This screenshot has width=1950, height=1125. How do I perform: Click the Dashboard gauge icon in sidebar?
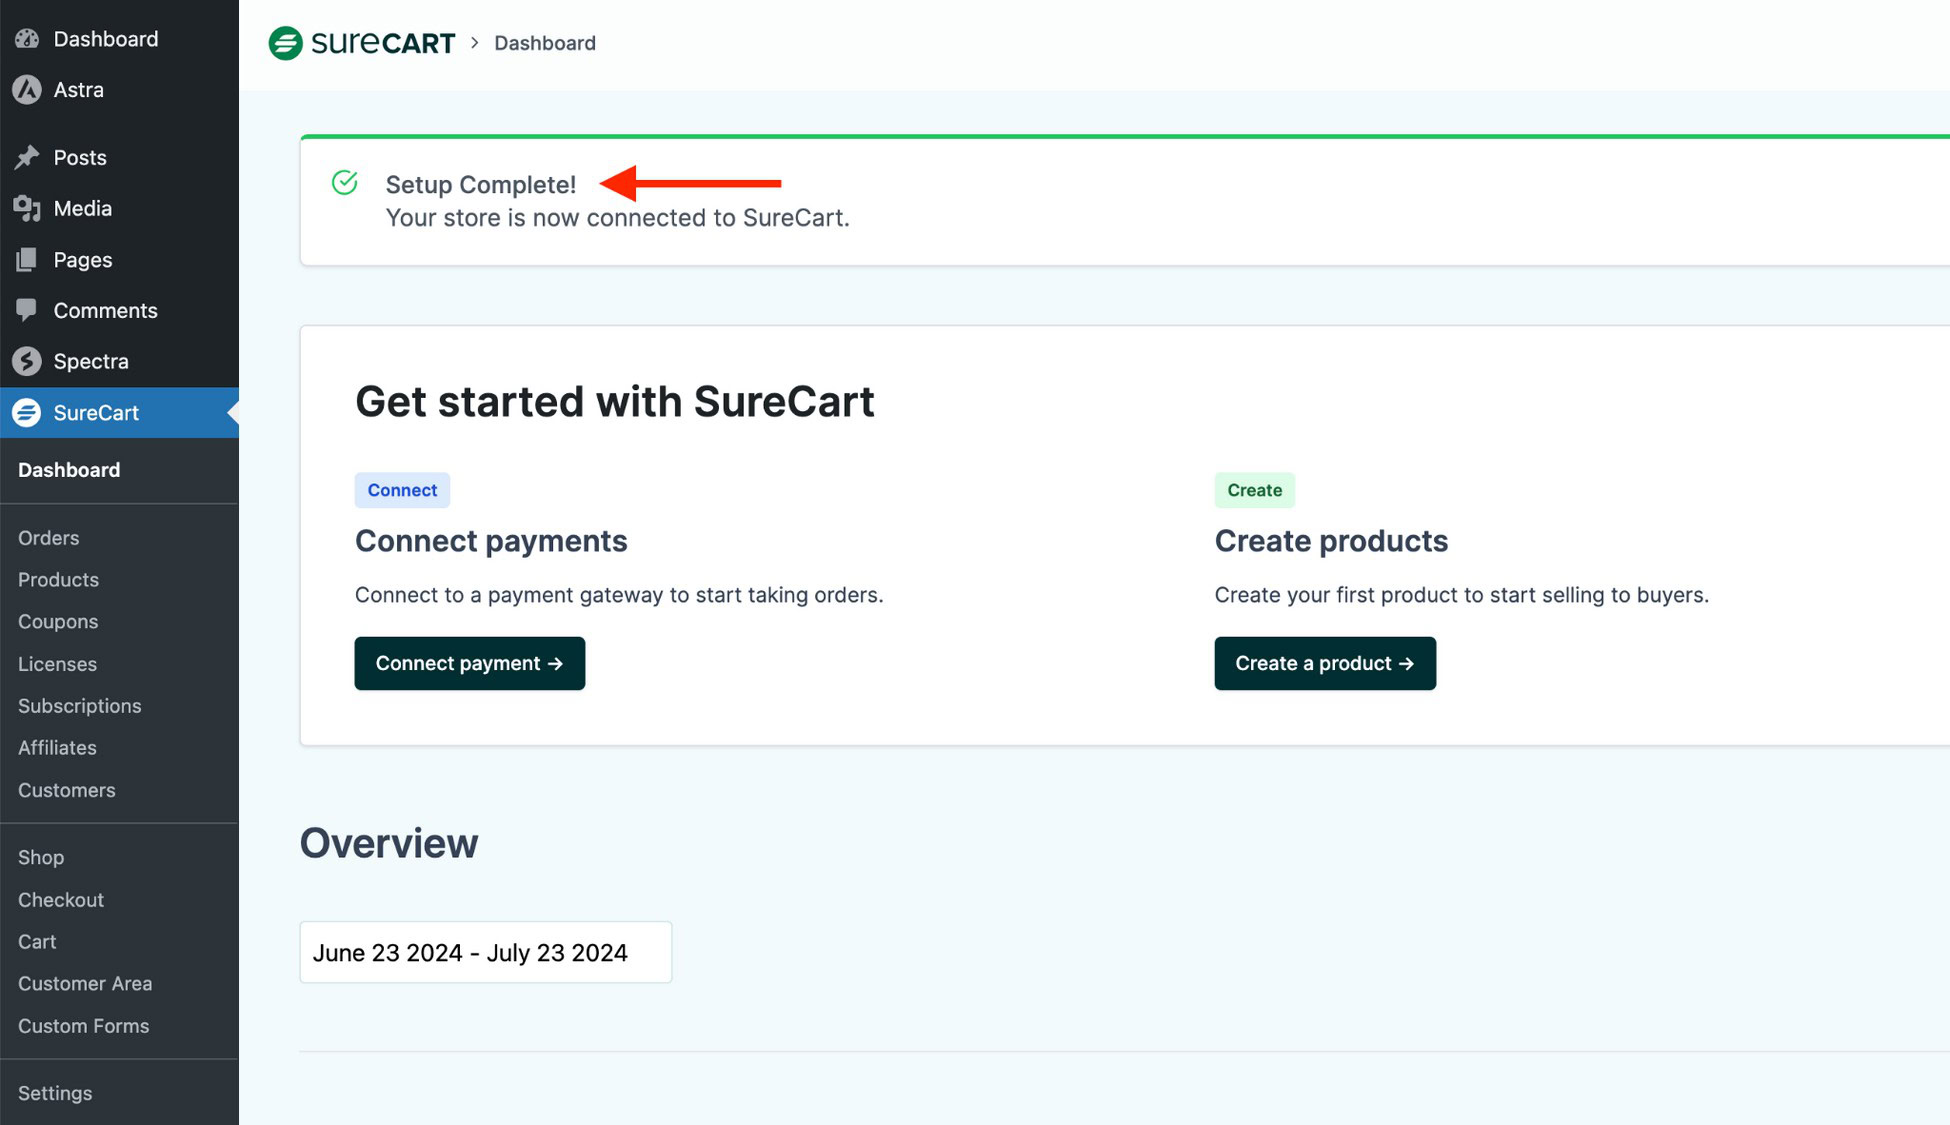pos(27,39)
